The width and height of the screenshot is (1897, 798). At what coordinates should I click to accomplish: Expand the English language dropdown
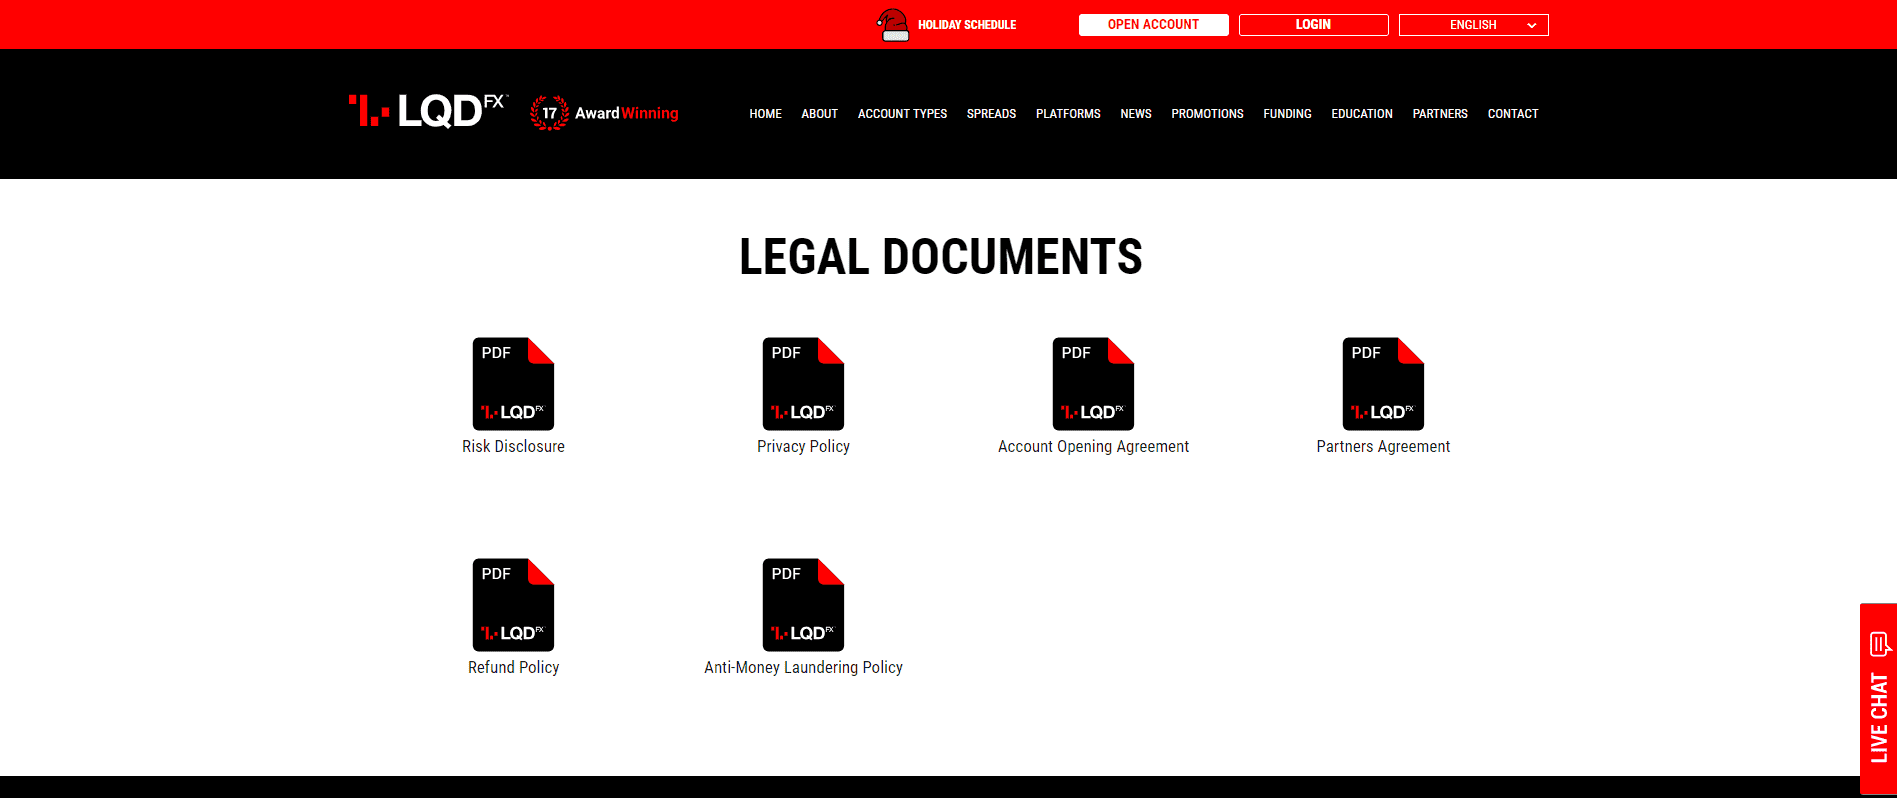pos(1473,25)
